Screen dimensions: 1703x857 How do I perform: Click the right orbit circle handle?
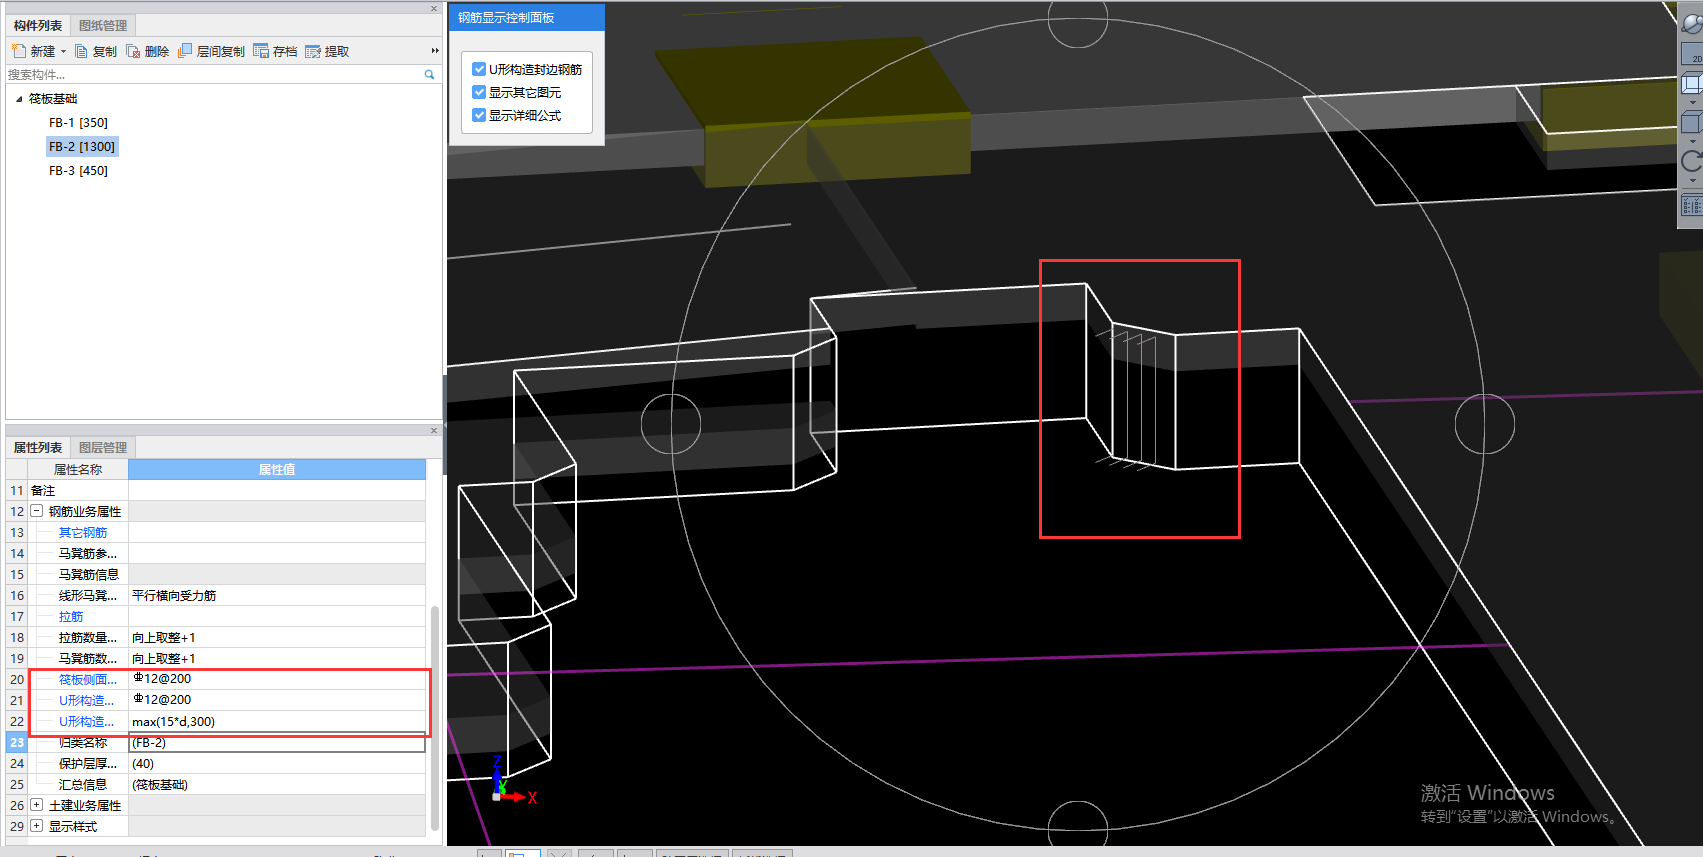[x=1484, y=424]
